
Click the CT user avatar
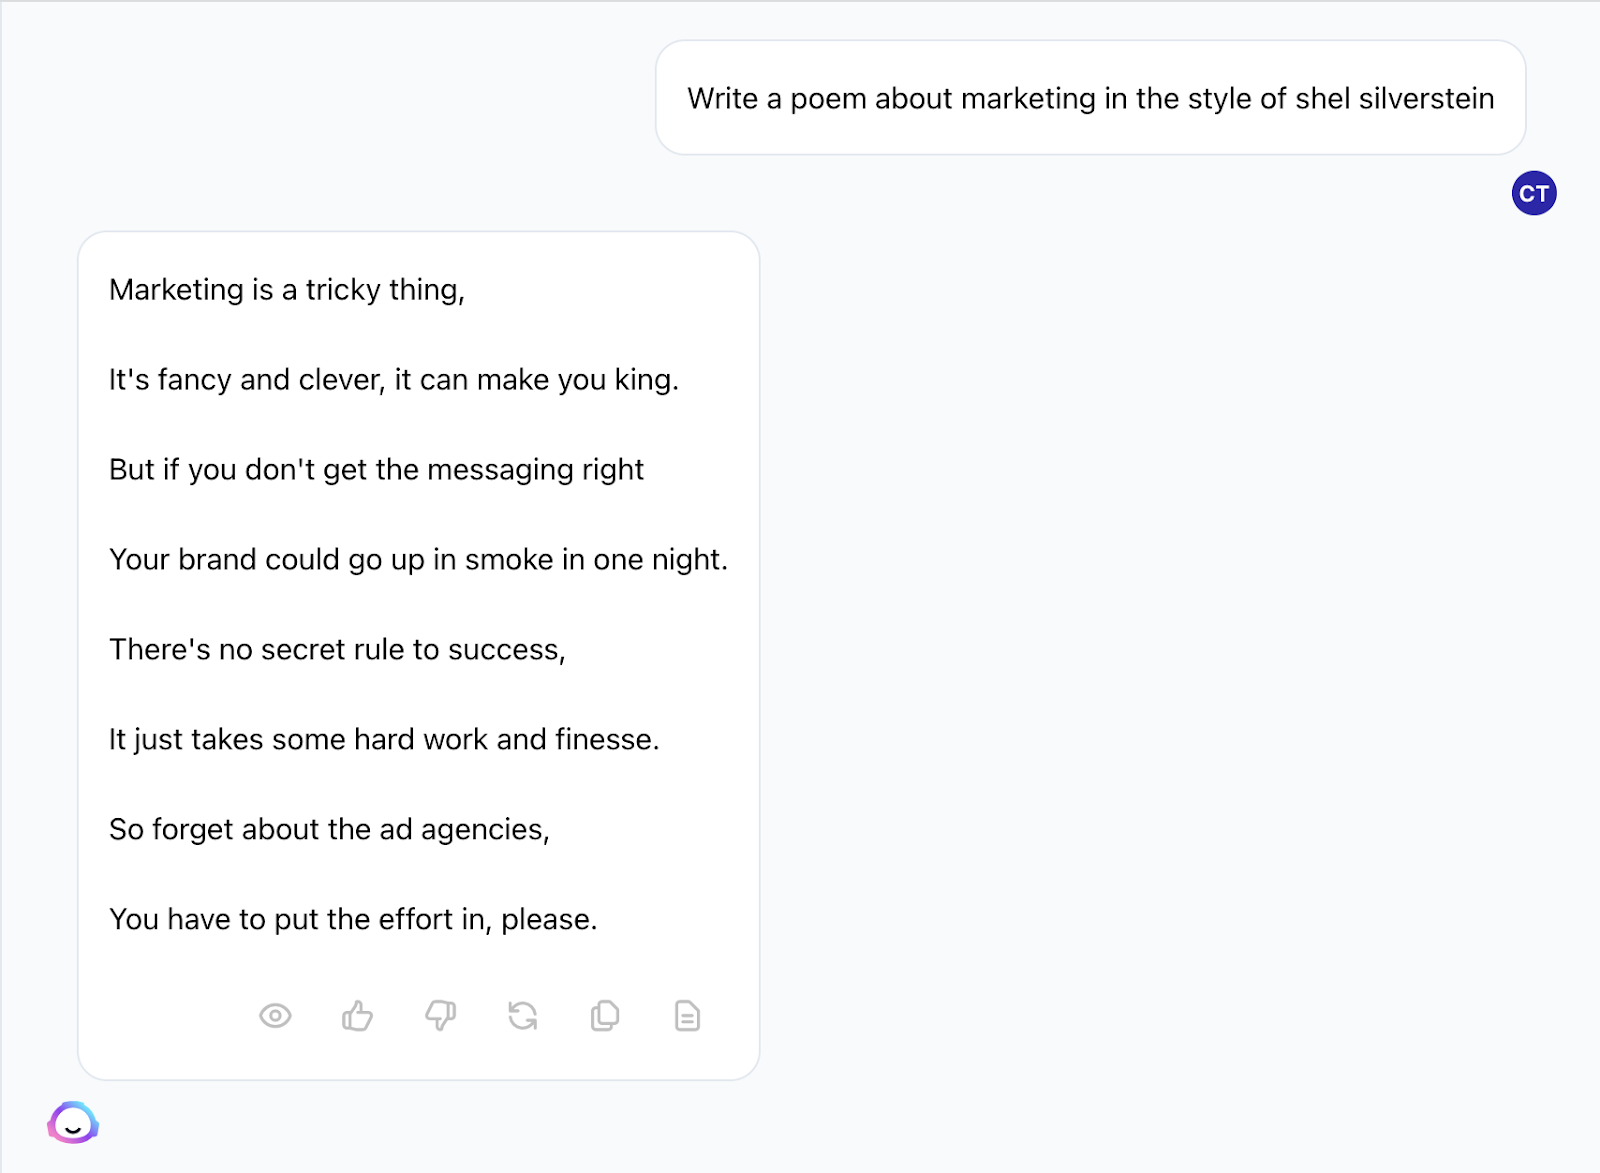1533,193
